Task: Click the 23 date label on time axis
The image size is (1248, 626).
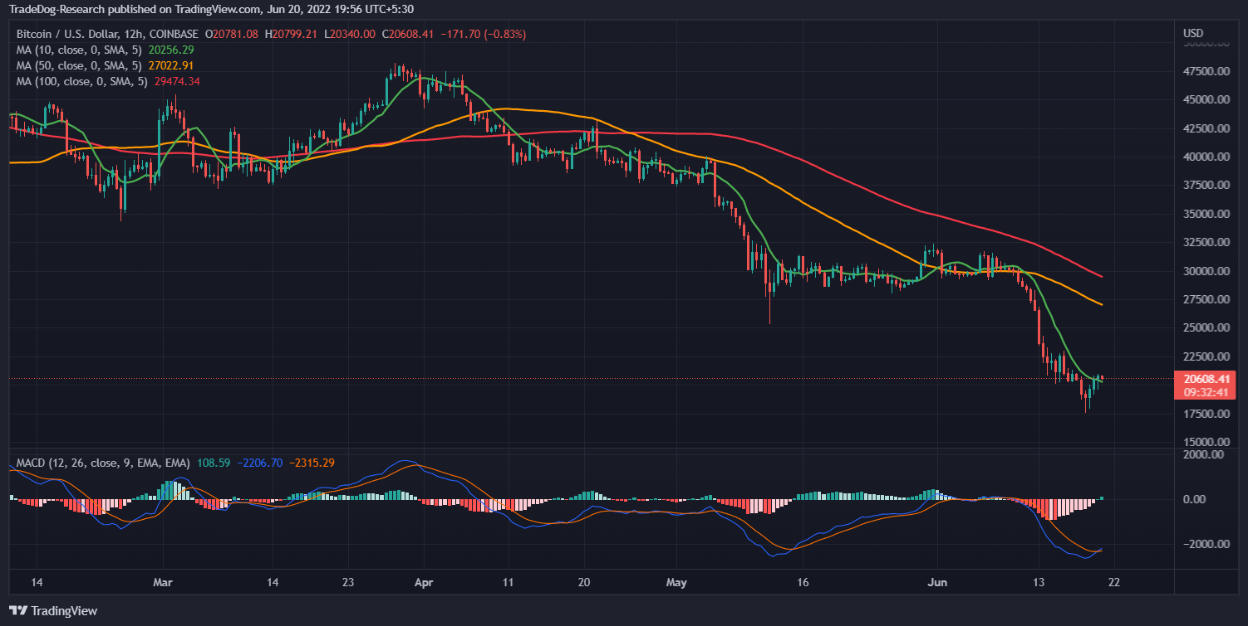Action: coord(347,581)
